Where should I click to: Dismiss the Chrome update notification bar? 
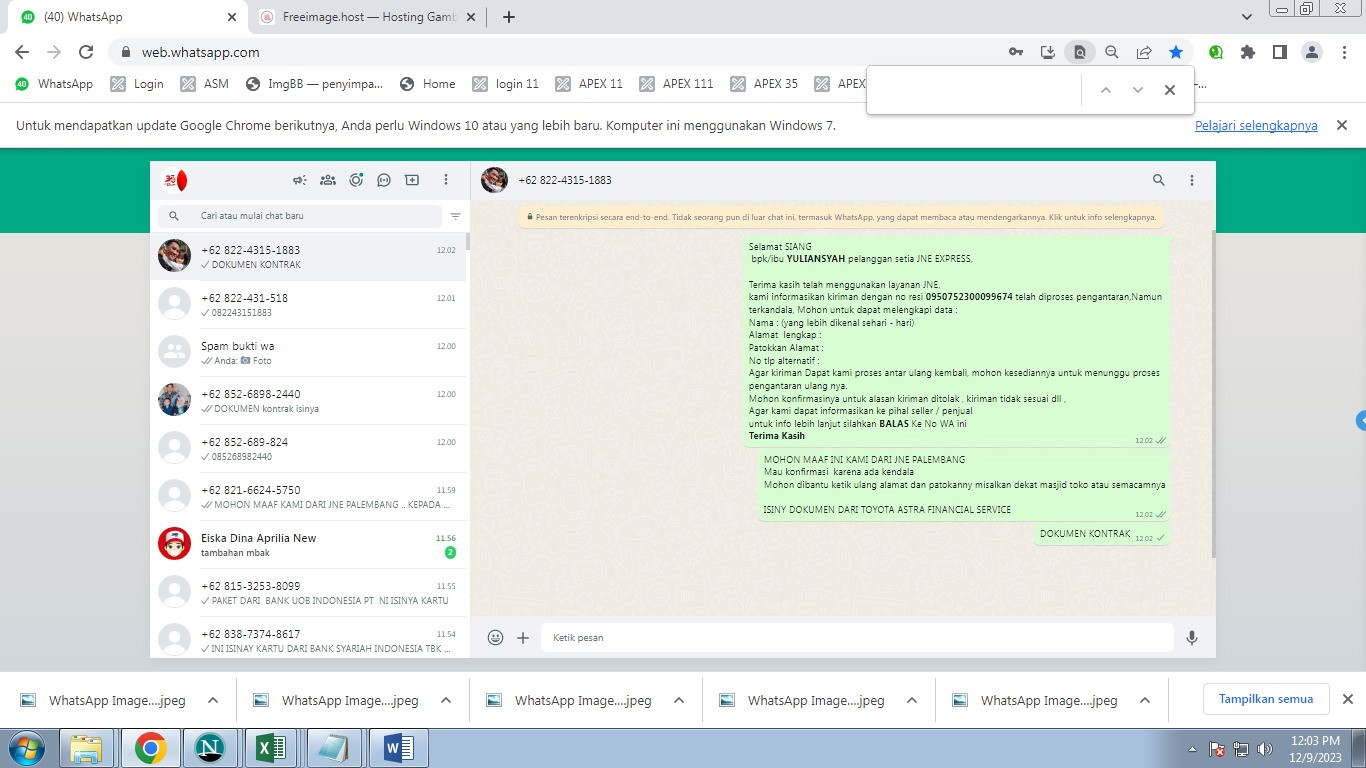pyautogui.click(x=1342, y=125)
